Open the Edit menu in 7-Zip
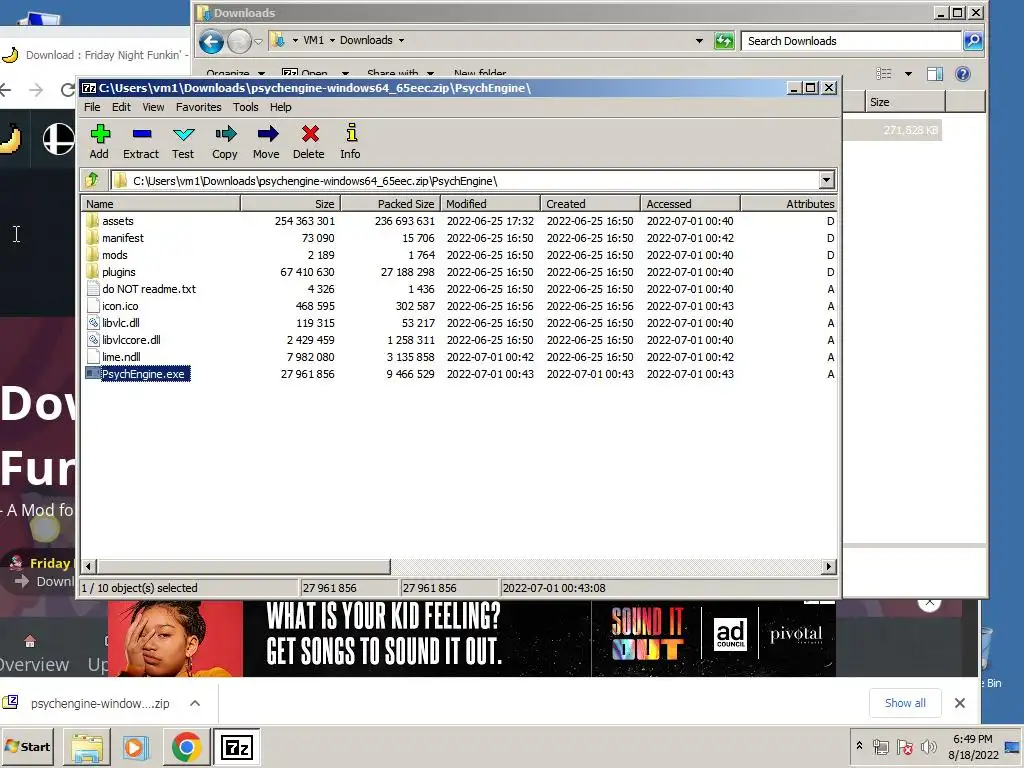 [x=121, y=107]
